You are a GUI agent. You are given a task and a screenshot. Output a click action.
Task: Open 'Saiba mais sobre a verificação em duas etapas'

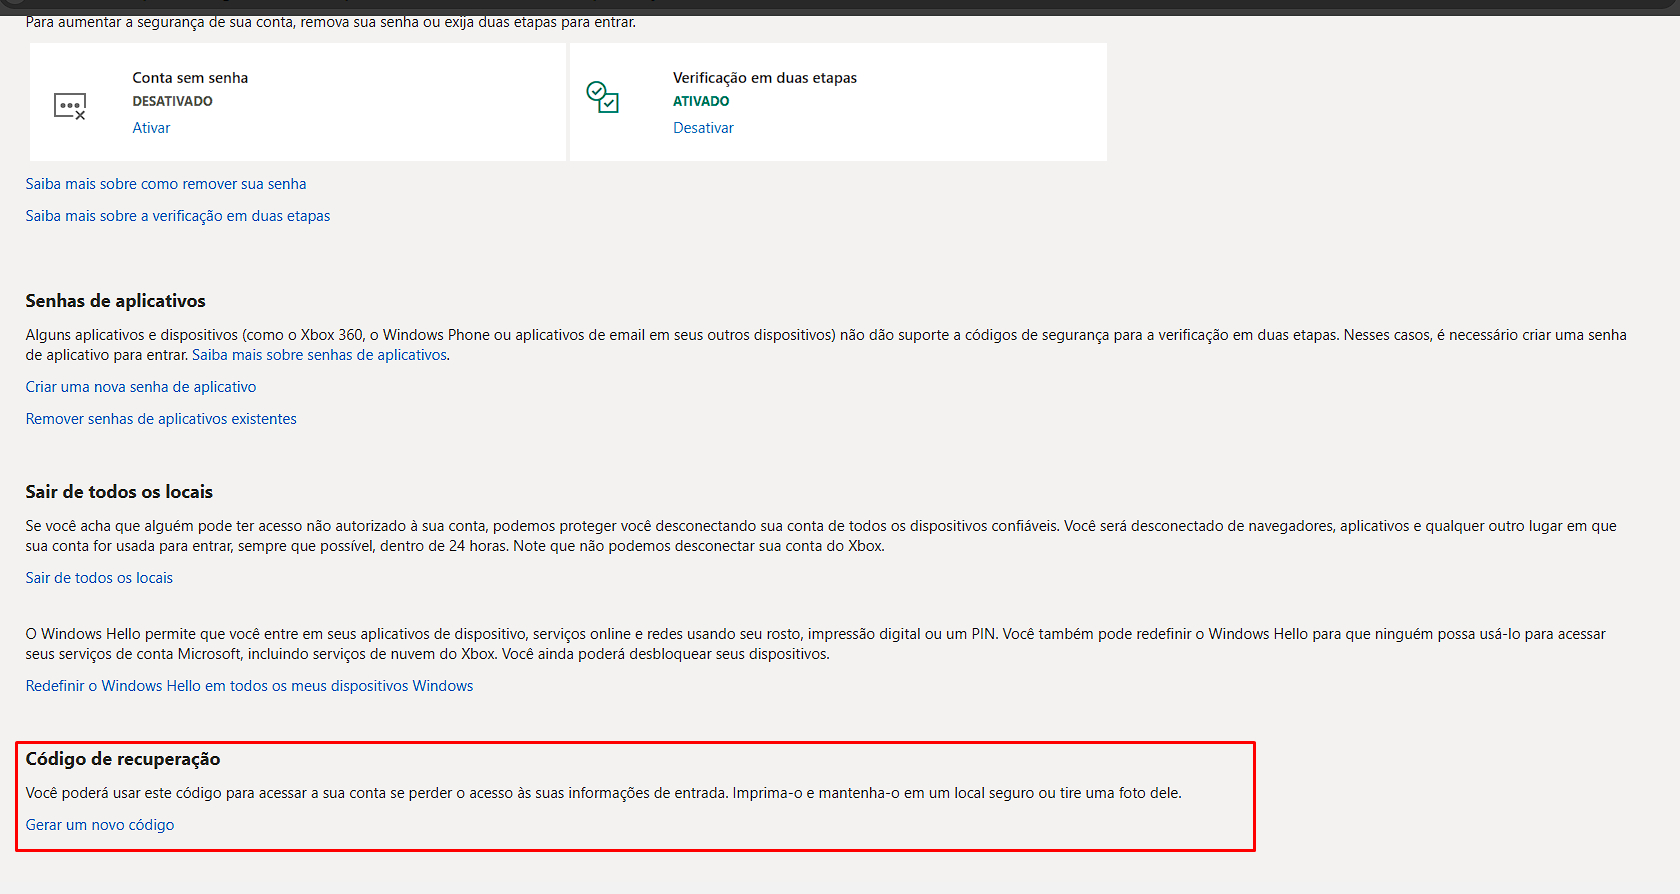[x=178, y=216]
